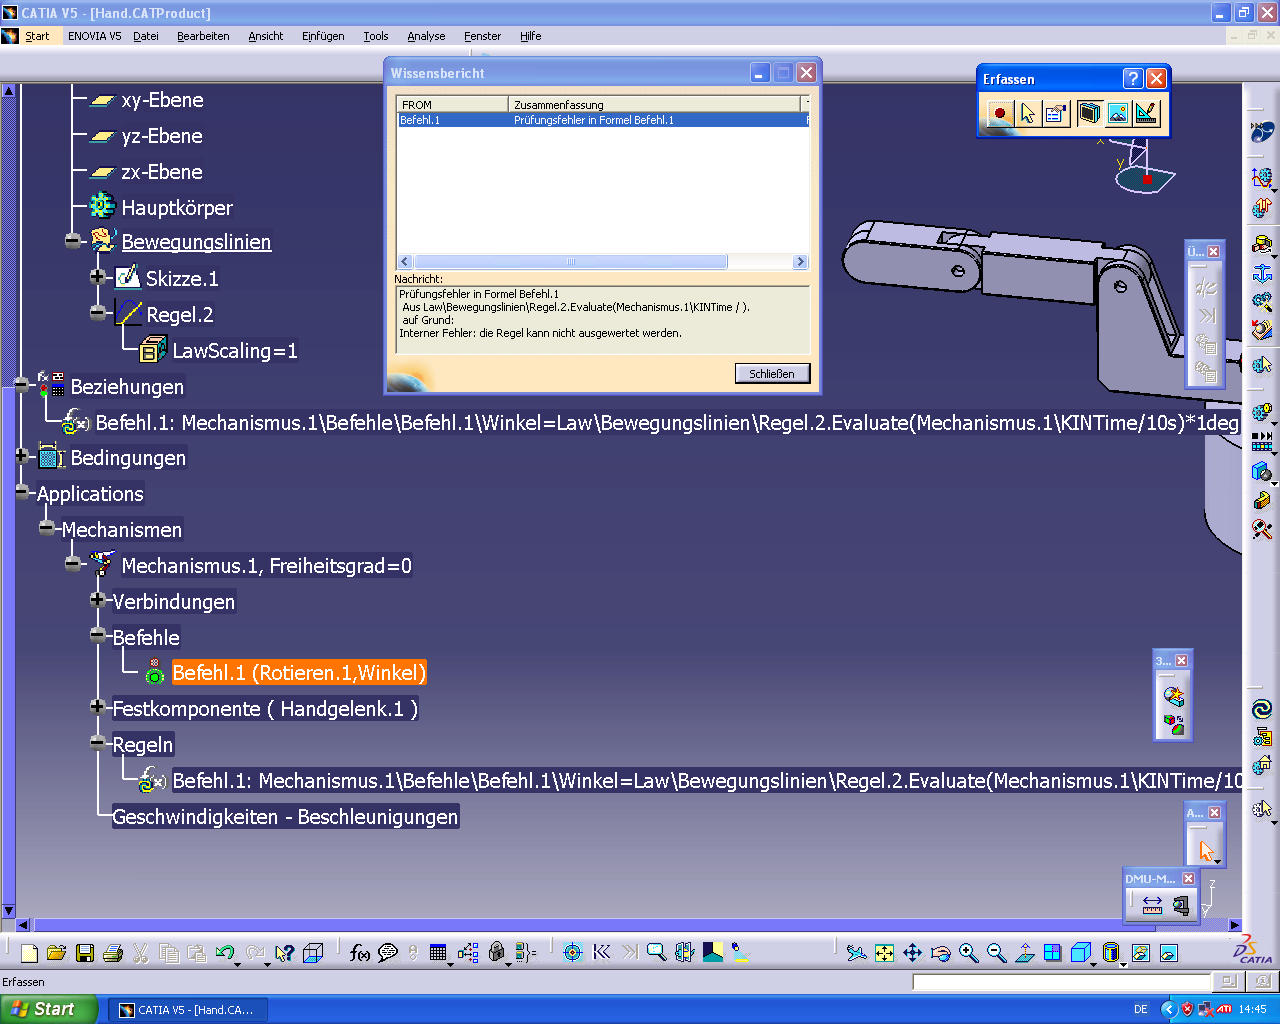Click the DE language indicator in system tray
1280x1024 pixels.
(x=1141, y=1010)
